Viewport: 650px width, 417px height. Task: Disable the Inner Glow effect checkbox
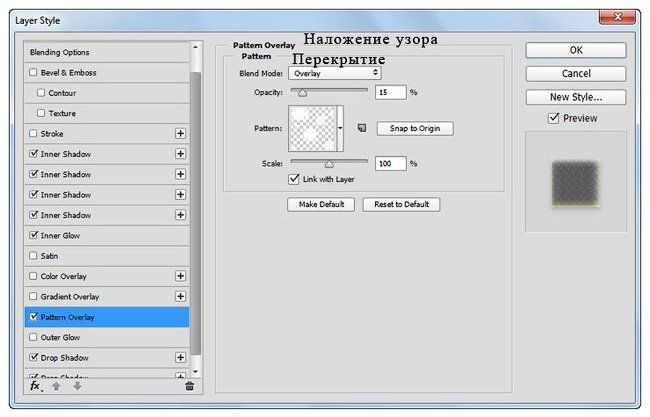pyautogui.click(x=34, y=236)
